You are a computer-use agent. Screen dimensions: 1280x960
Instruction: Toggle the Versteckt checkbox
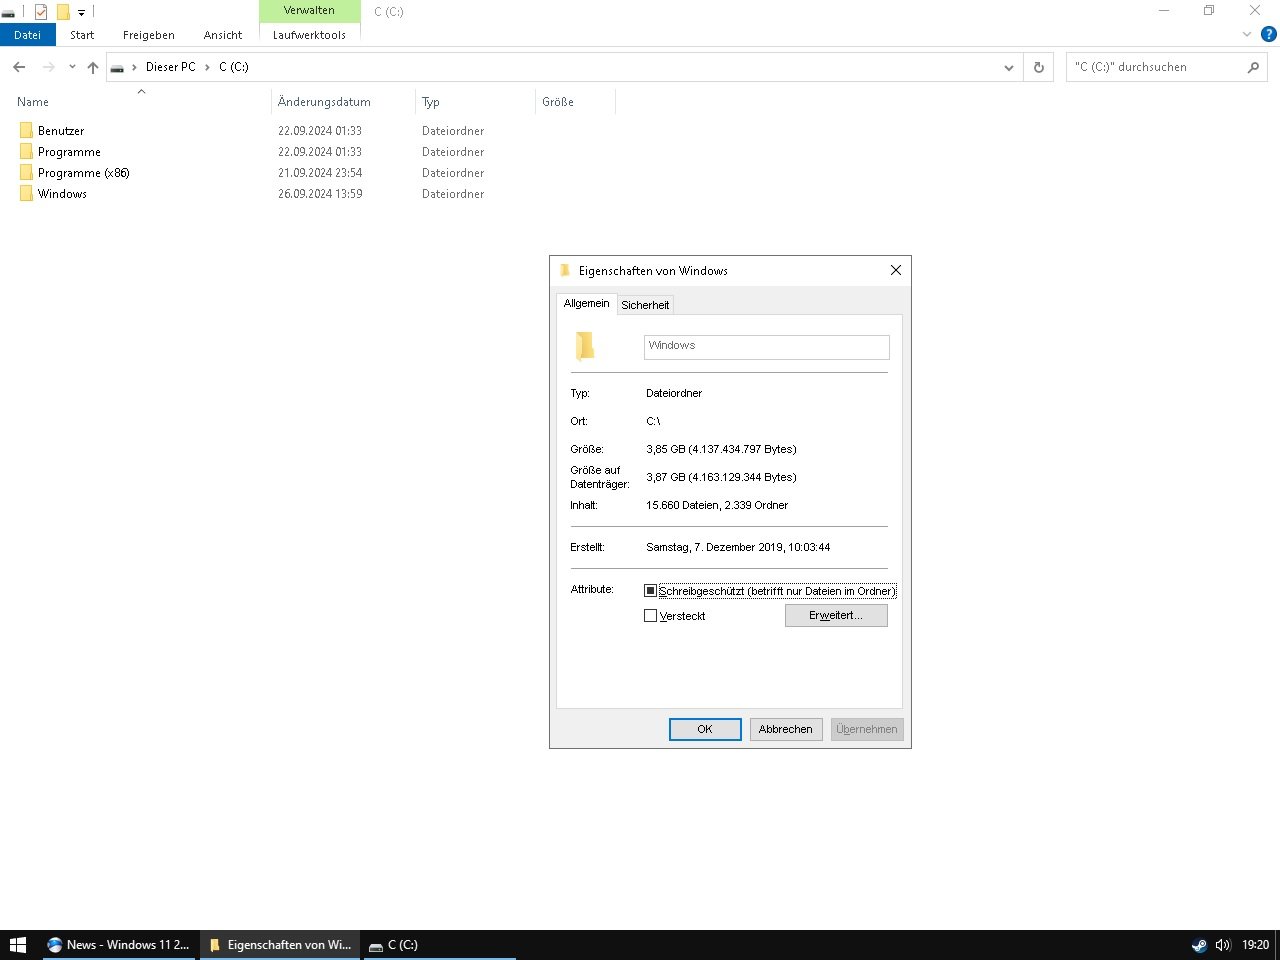pyautogui.click(x=651, y=616)
